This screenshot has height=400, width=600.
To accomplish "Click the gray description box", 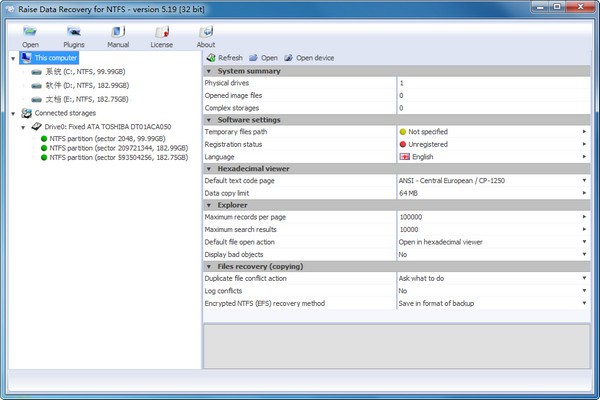I will (396, 346).
